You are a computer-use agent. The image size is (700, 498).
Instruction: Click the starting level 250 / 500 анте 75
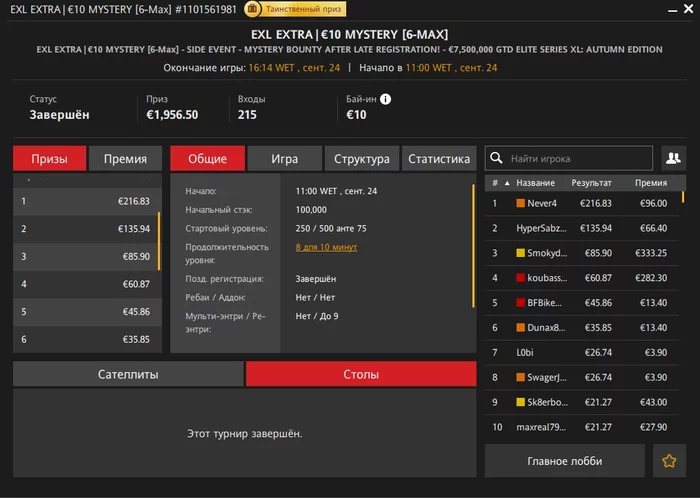coord(331,228)
